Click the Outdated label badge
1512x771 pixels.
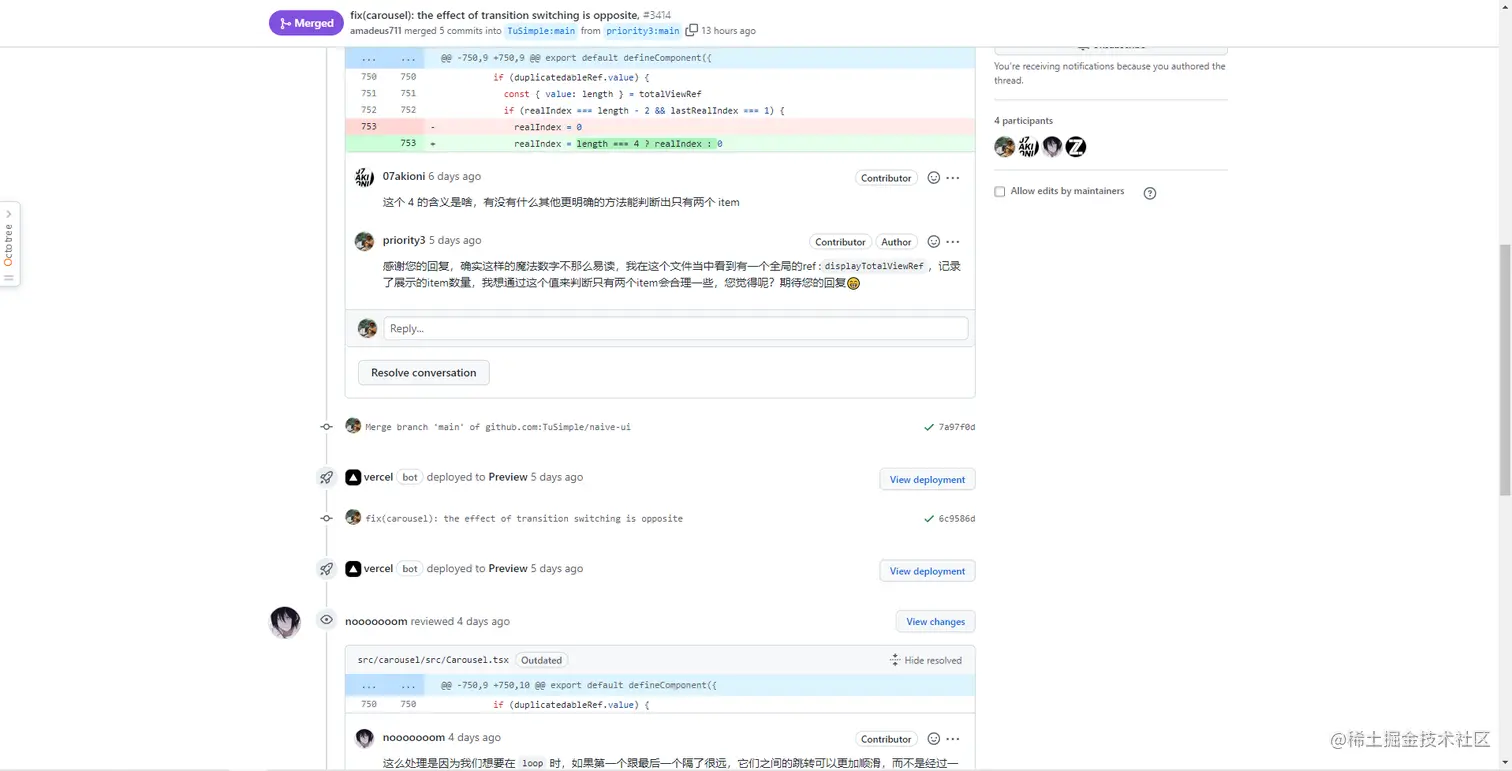[x=541, y=660]
